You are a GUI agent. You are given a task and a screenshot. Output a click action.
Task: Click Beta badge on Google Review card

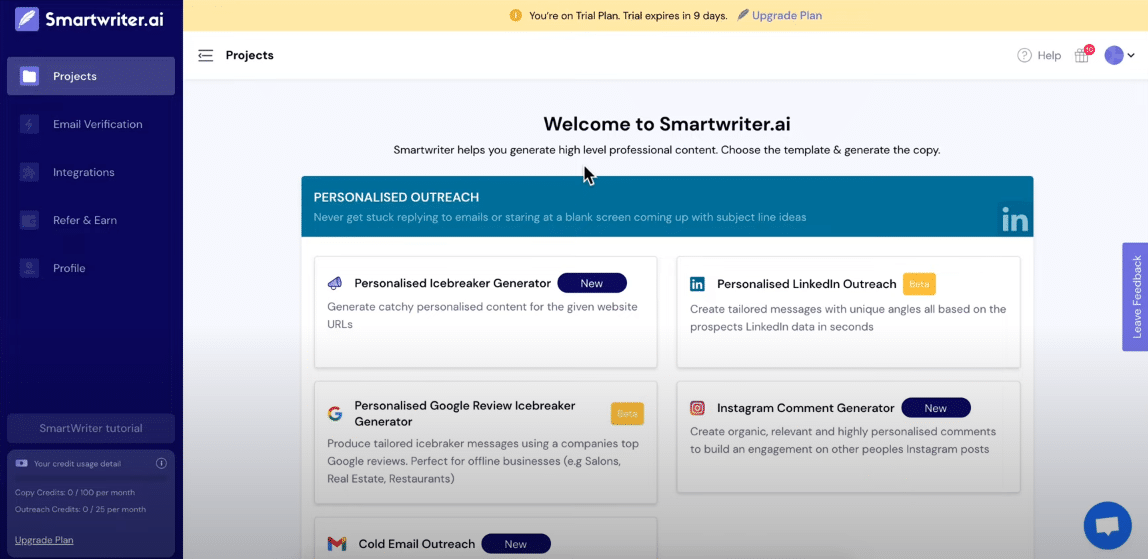[627, 413]
